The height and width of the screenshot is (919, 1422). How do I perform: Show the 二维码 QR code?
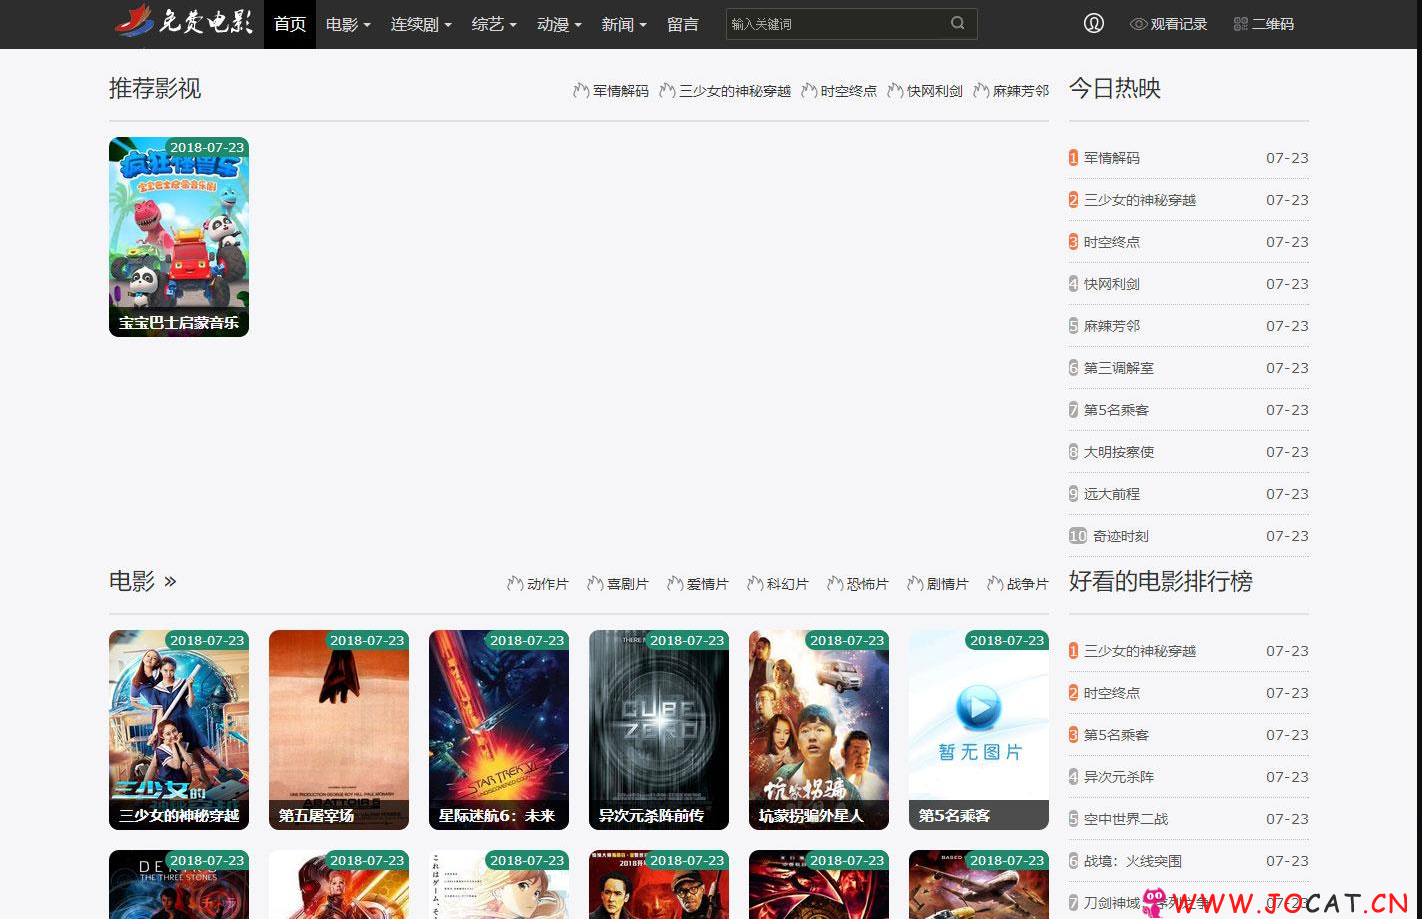1264,24
